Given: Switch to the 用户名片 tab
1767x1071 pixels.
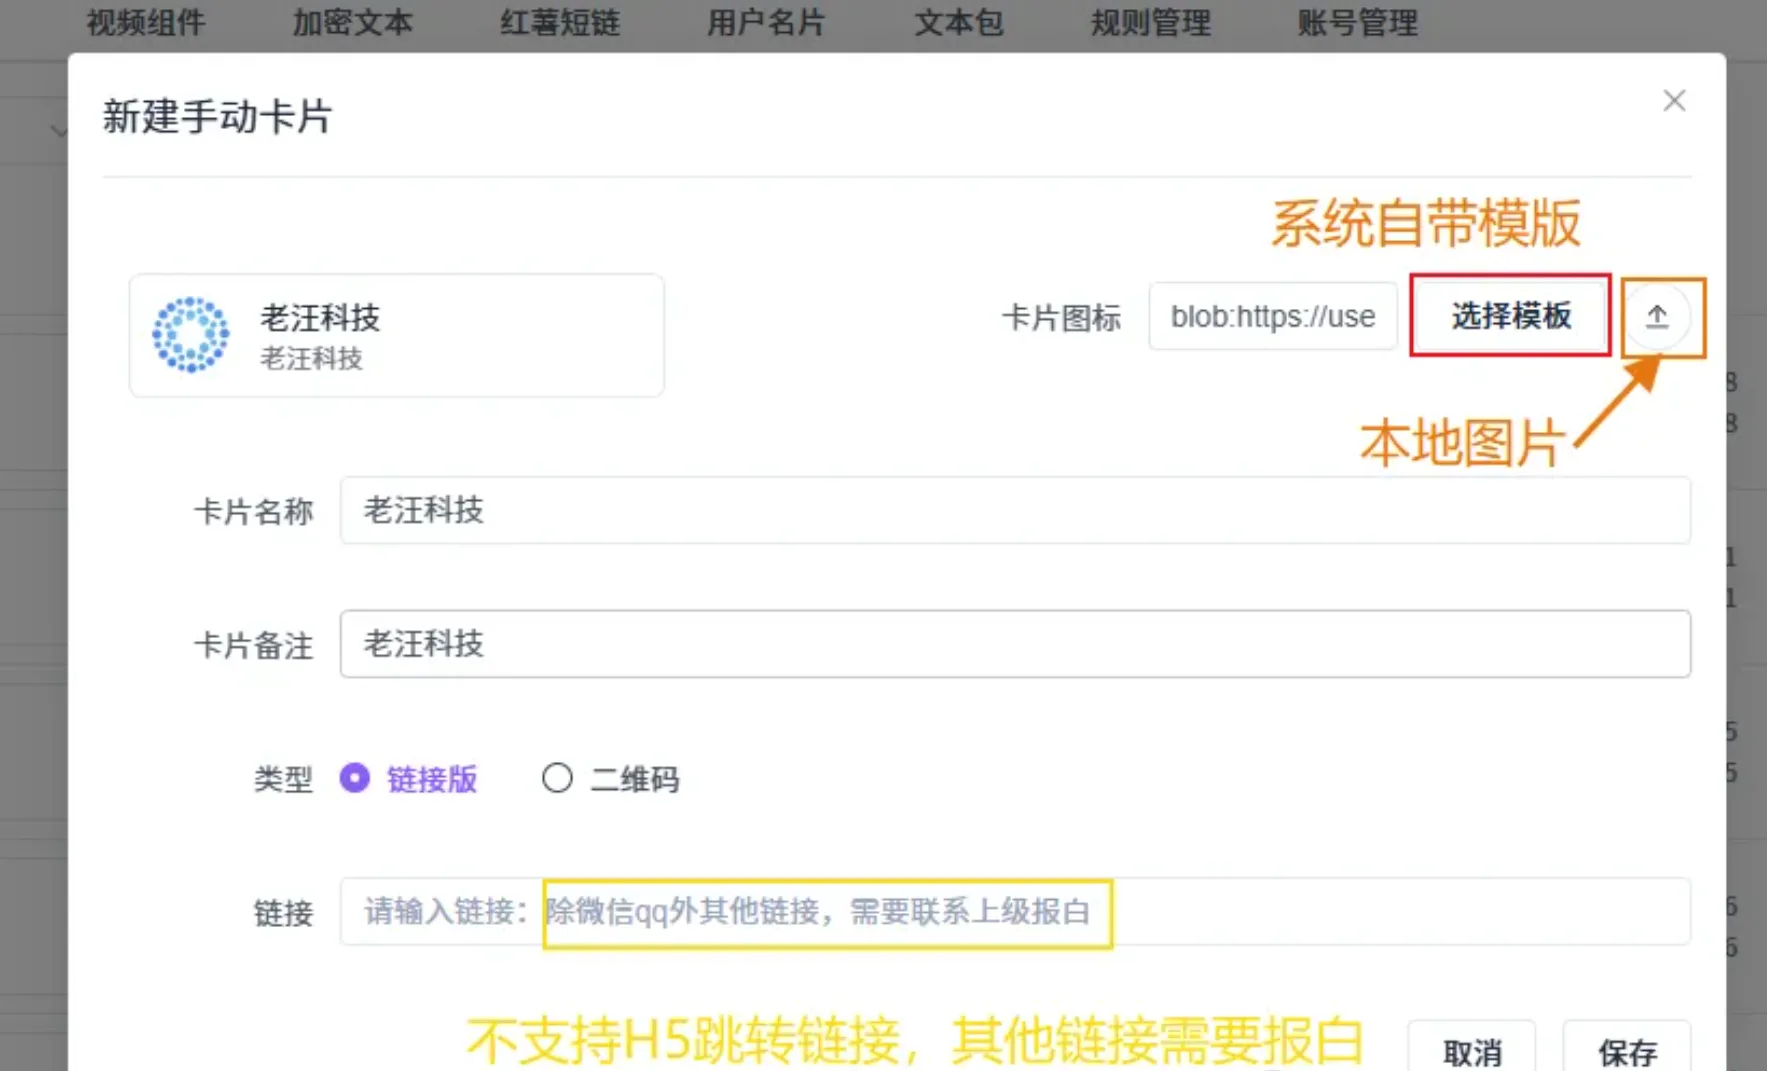Looking at the screenshot, I should (x=766, y=22).
